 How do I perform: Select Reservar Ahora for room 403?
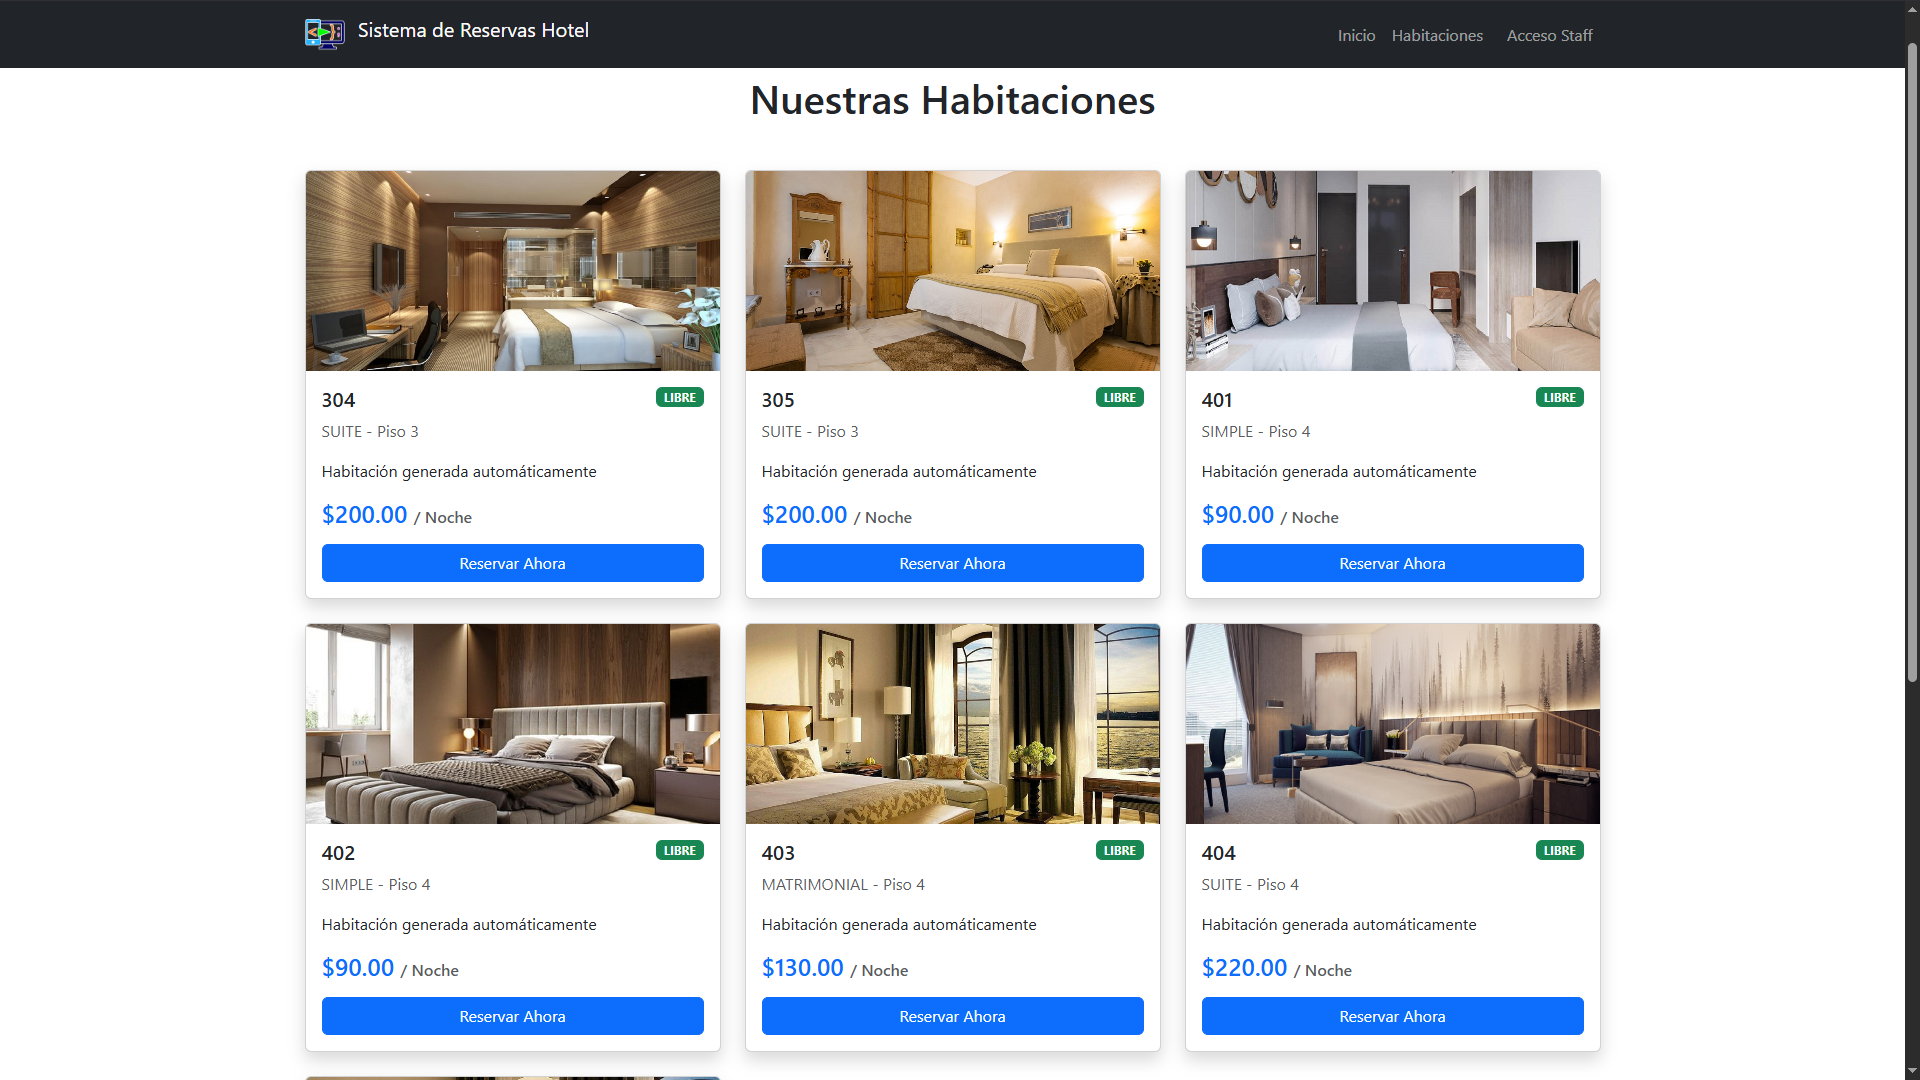[x=953, y=1016]
